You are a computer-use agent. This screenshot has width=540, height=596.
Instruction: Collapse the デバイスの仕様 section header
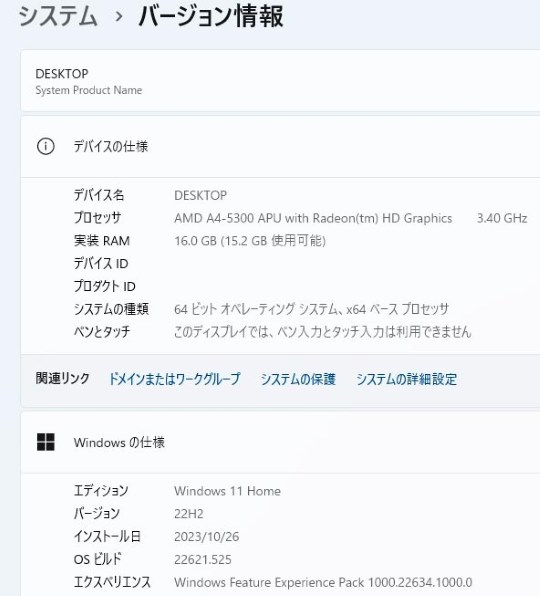click(280, 147)
